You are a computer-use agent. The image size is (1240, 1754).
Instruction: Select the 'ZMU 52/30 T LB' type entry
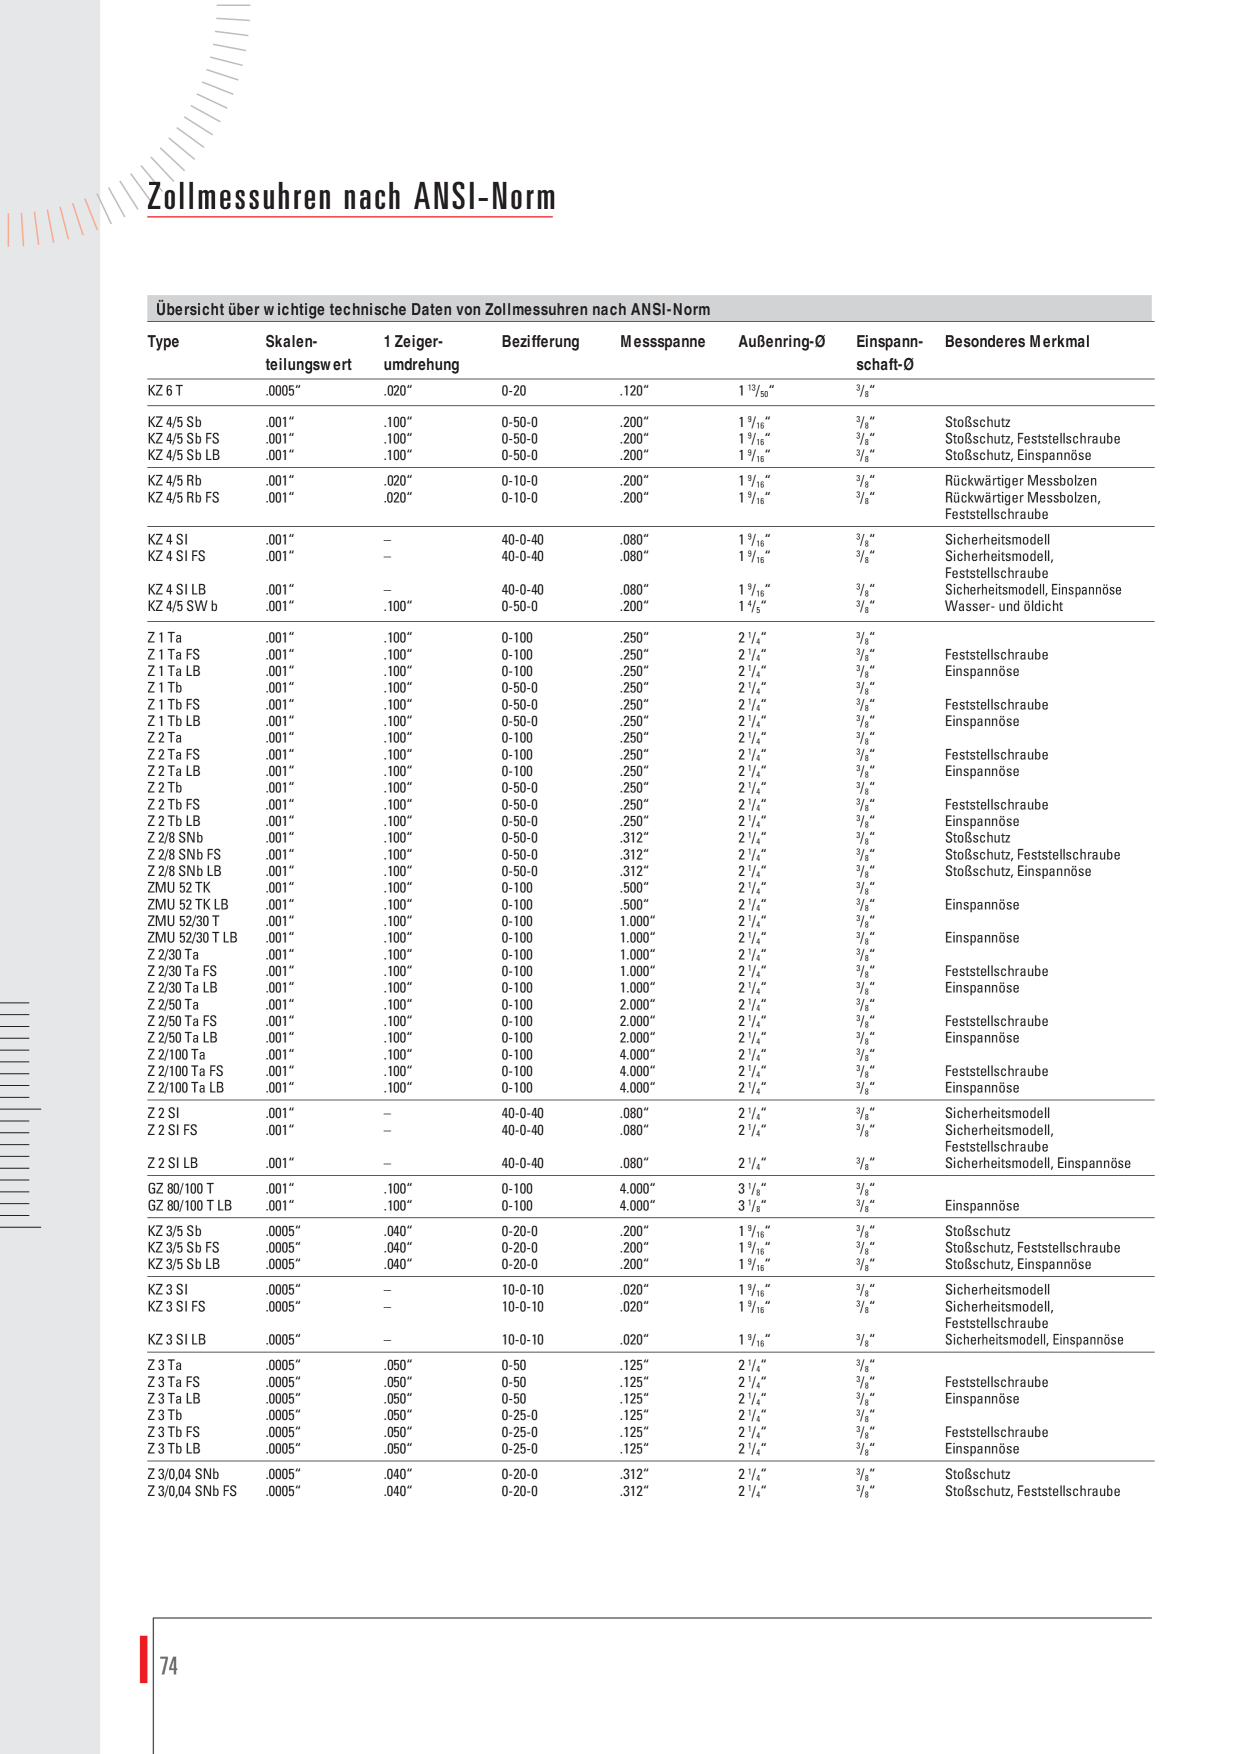(x=192, y=938)
